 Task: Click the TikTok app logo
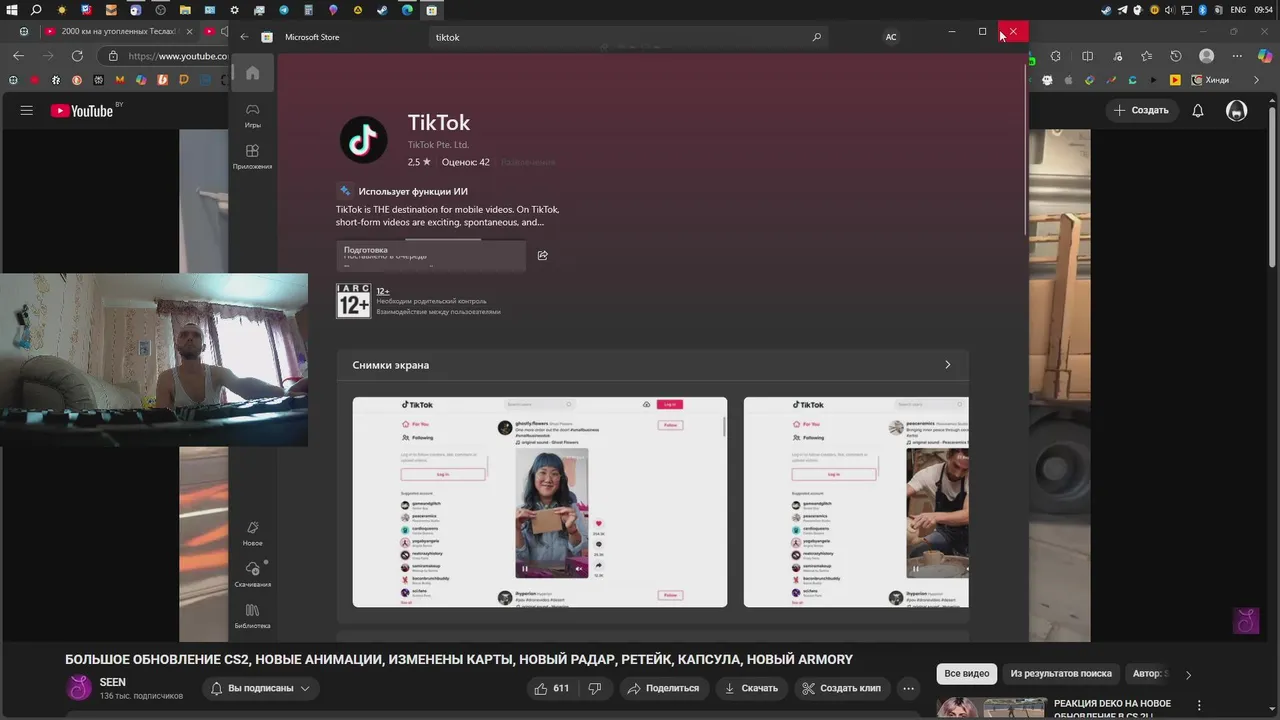pos(363,140)
